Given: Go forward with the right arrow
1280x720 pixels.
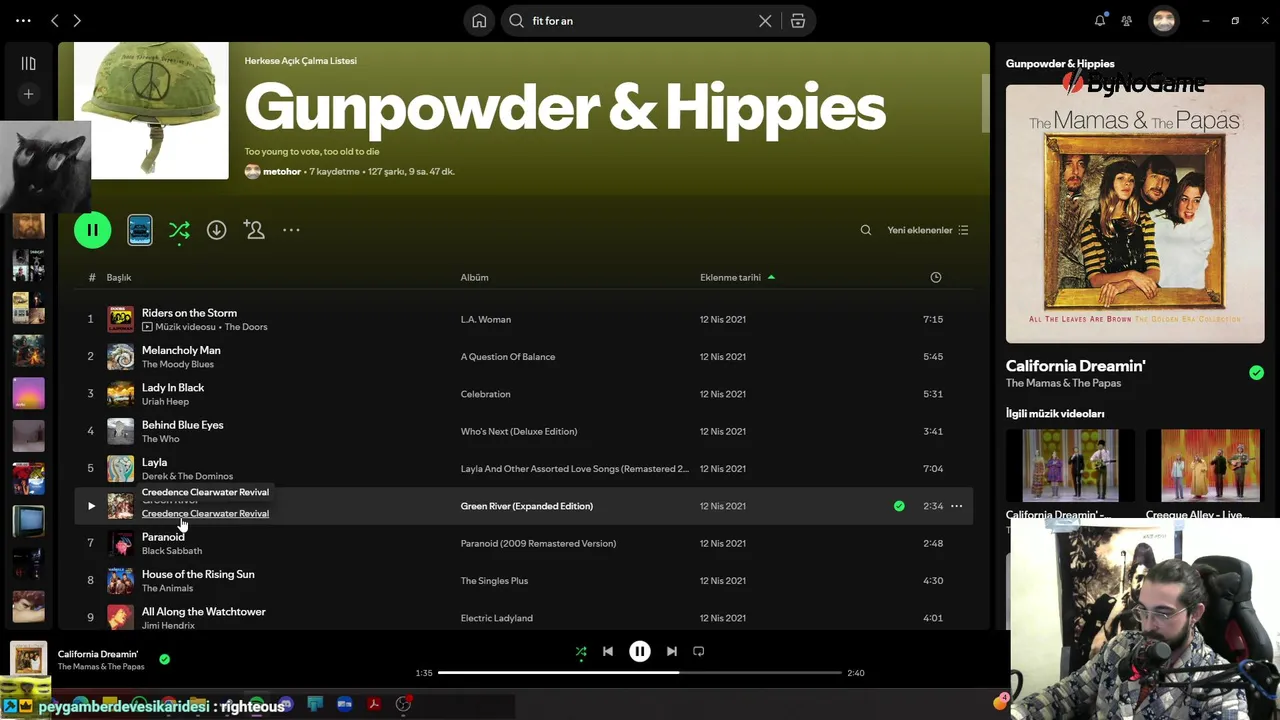Looking at the screenshot, I should pyautogui.click(x=77, y=20).
